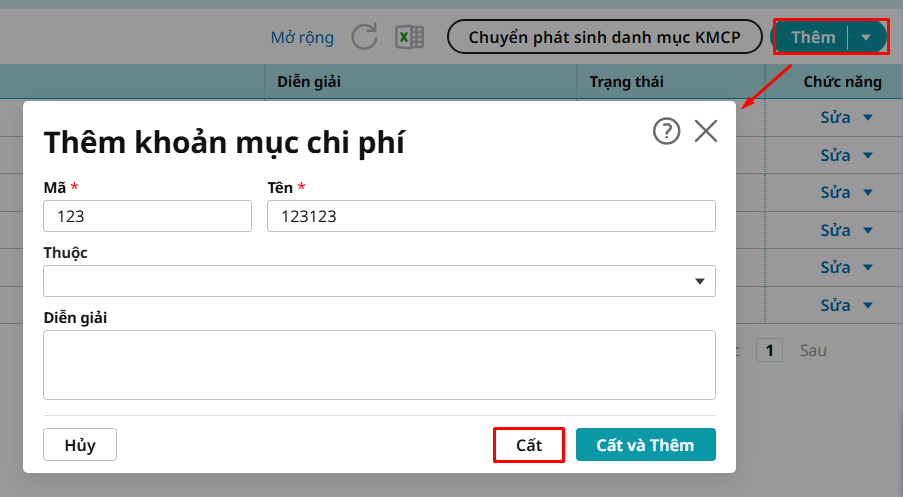The width and height of the screenshot is (903, 497).
Task: Click the Mở rộng link
Action: [302, 38]
